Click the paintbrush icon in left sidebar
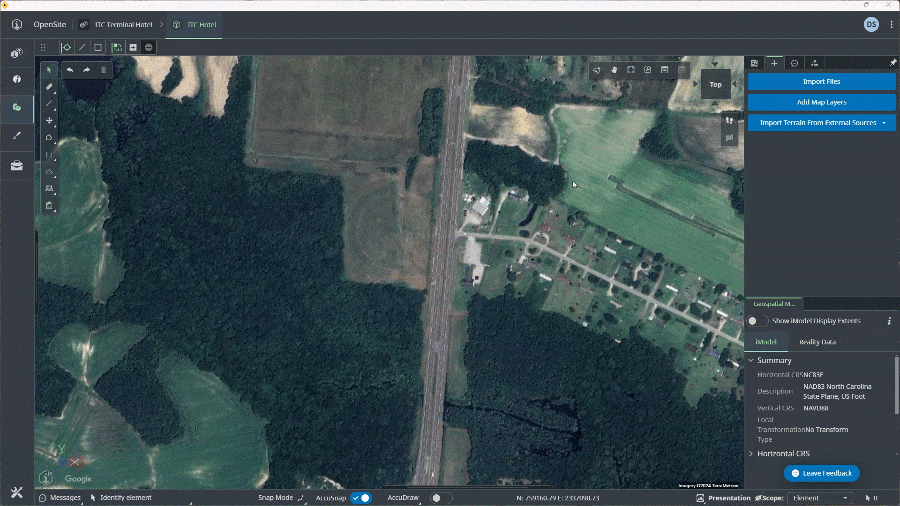 tap(17, 135)
